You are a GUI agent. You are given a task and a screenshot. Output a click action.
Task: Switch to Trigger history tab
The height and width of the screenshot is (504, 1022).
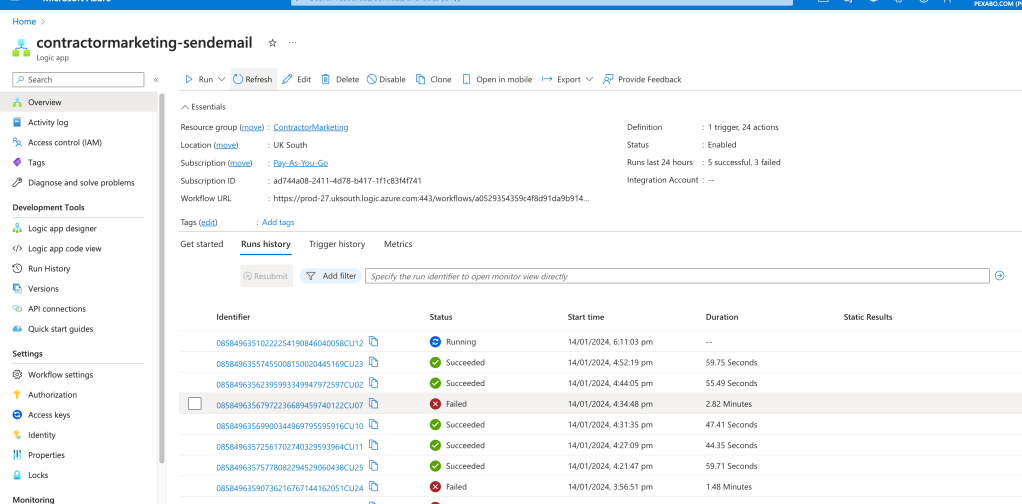[337, 244]
